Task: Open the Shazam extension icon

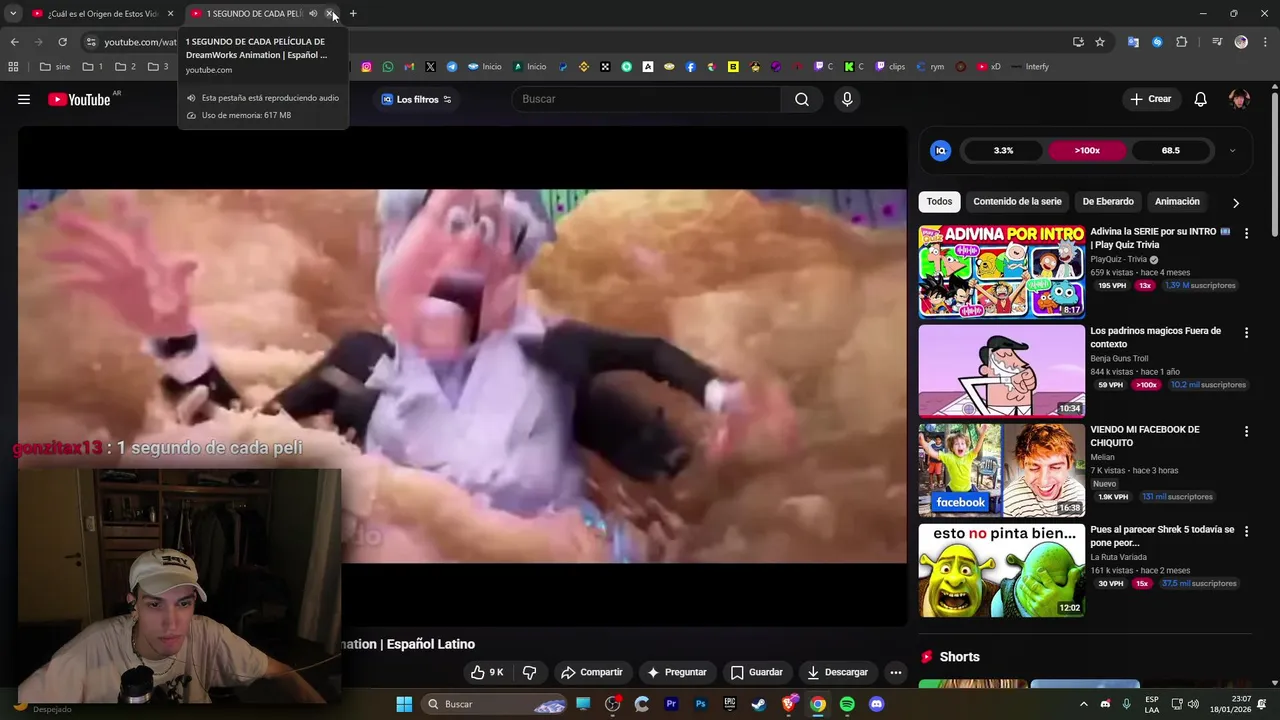Action: 1157,42
